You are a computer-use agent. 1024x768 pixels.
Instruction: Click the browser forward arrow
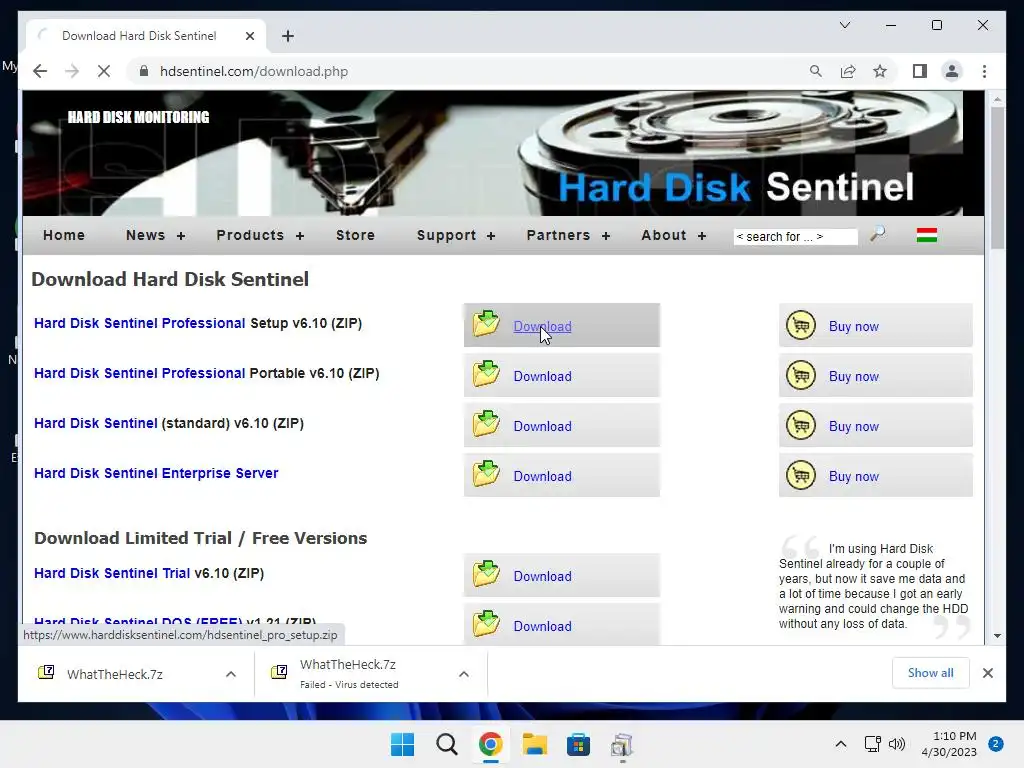point(72,71)
